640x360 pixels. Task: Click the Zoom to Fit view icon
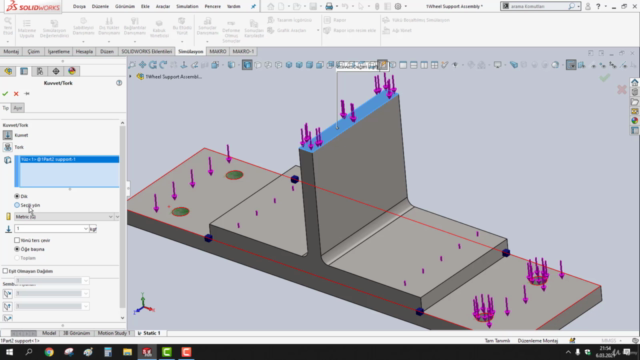132,65
